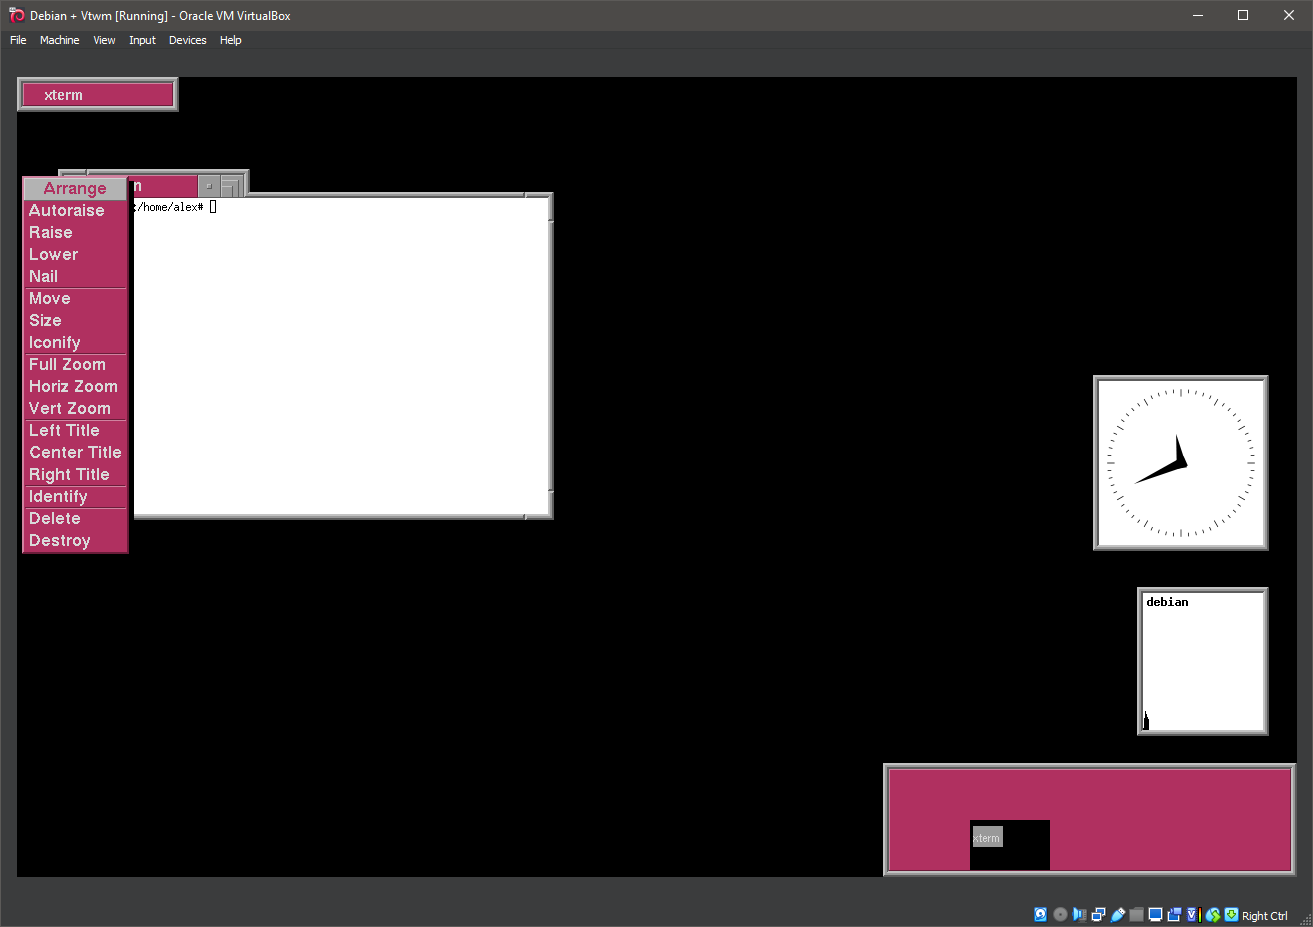The image size is (1313, 927).
Task: Click the audio status icon
Action: click(x=1078, y=913)
